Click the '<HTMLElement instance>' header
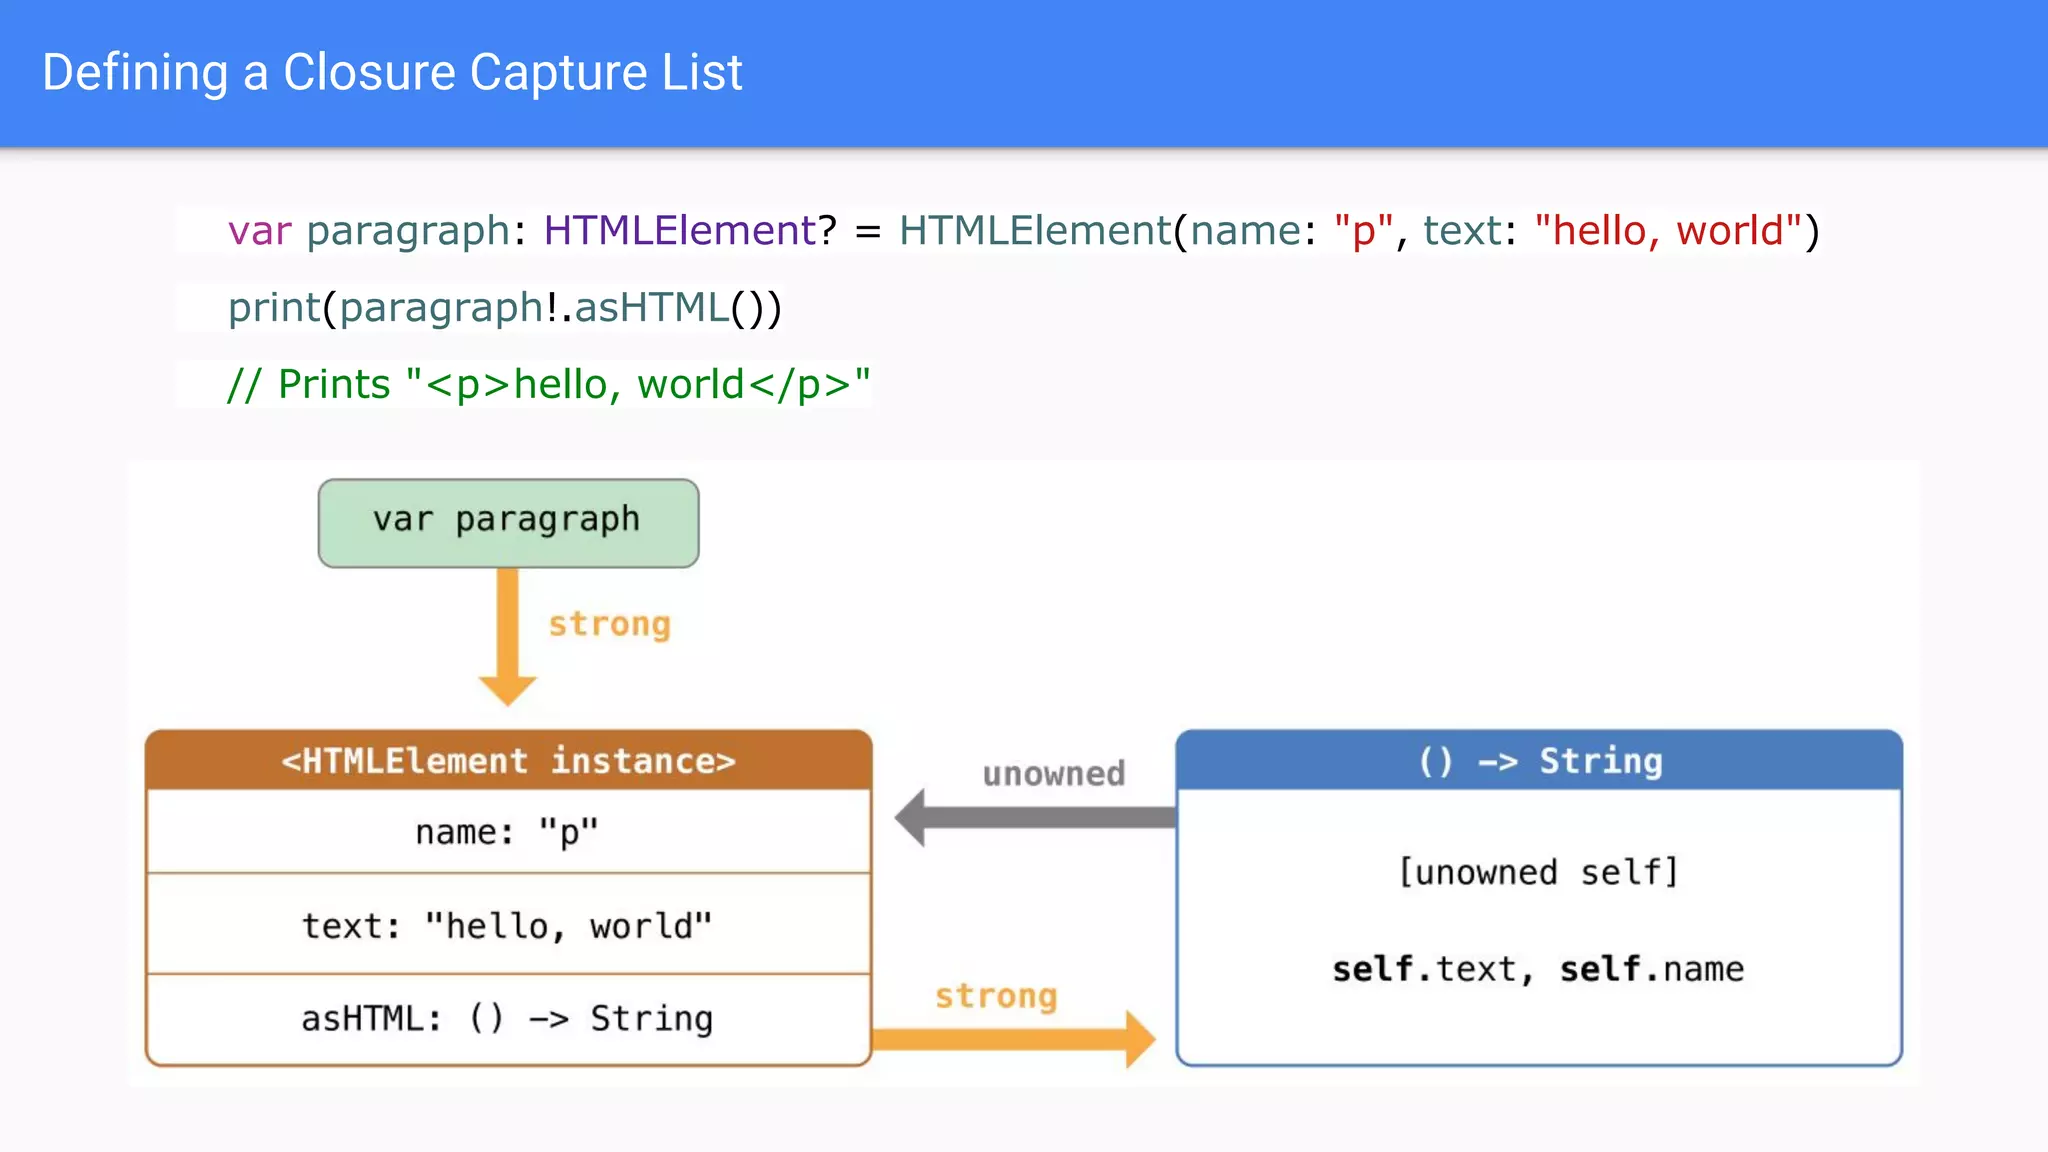This screenshot has height=1152, width=2048. [508, 761]
